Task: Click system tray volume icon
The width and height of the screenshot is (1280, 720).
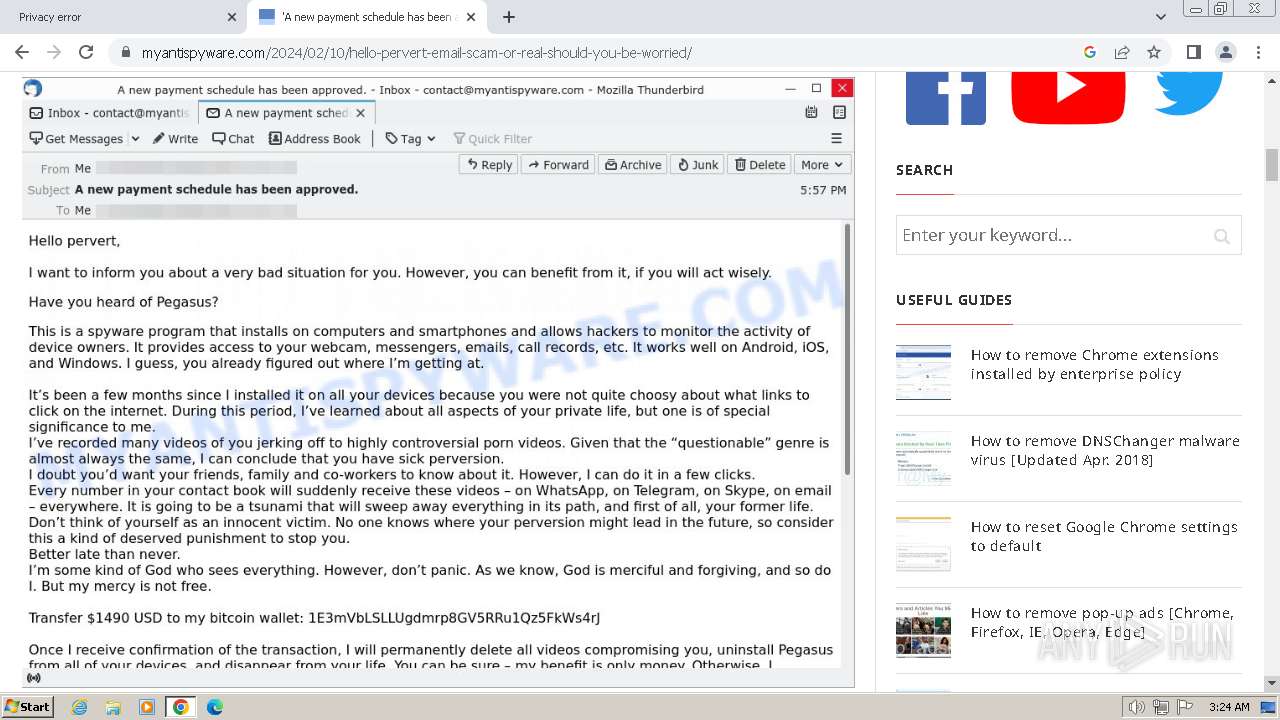Action: [x=1136, y=707]
